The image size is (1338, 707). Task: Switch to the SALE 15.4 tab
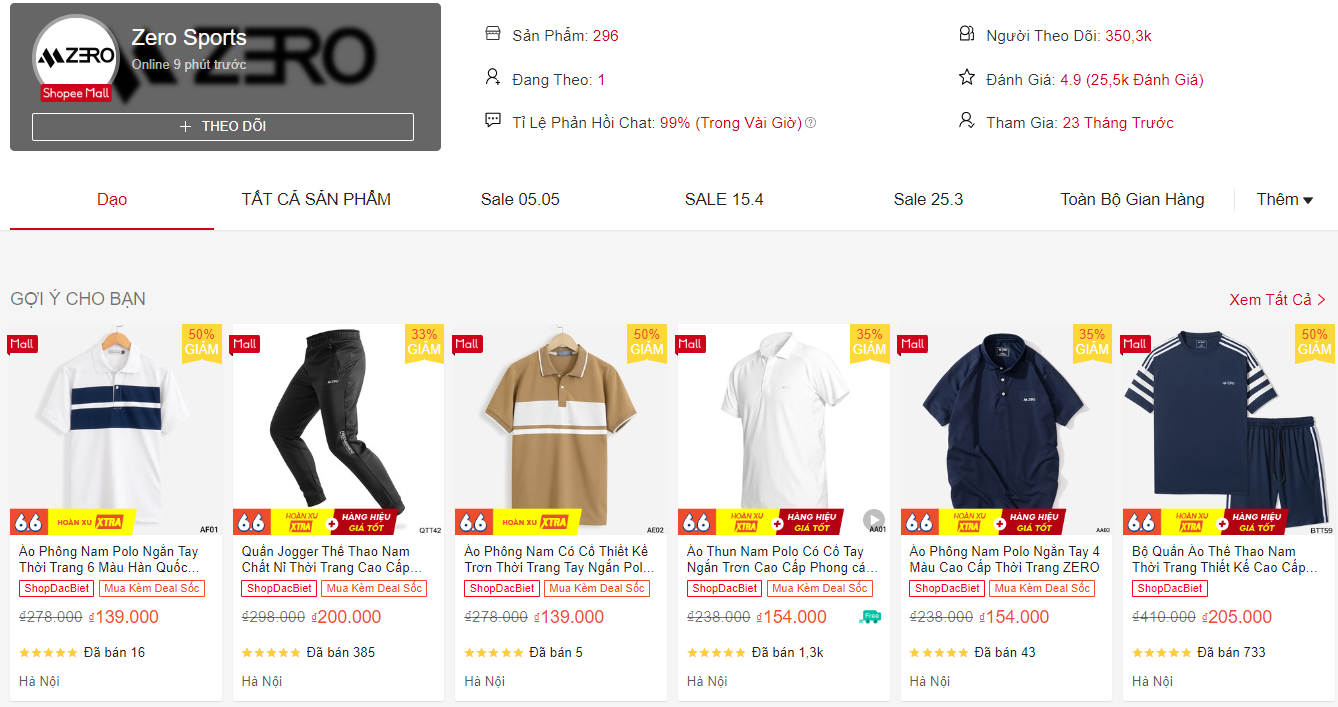pos(724,199)
